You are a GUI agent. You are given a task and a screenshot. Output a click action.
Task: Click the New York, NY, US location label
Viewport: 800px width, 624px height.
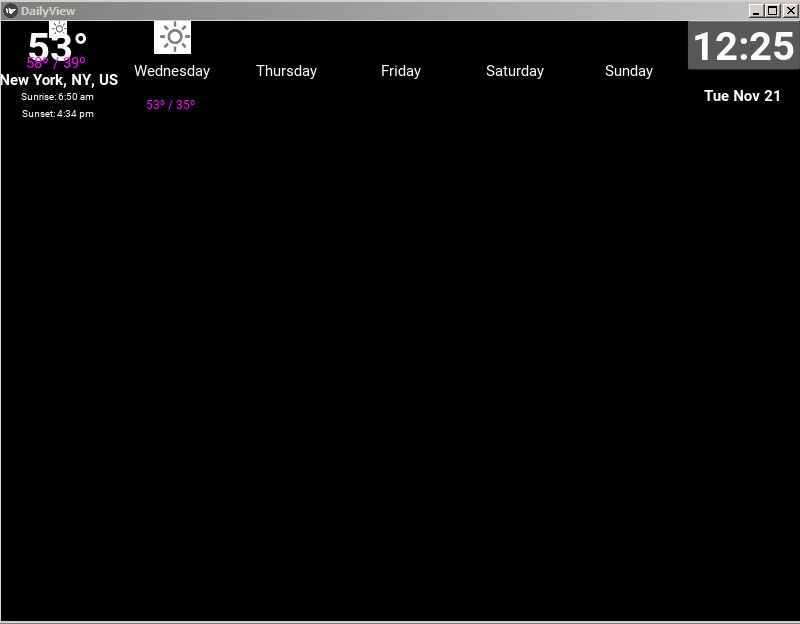(x=58, y=80)
